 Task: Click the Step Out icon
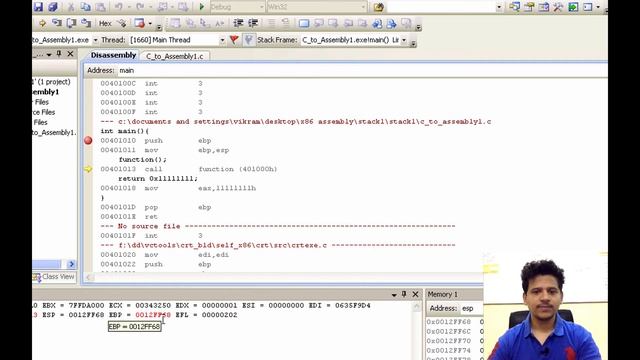86,23
